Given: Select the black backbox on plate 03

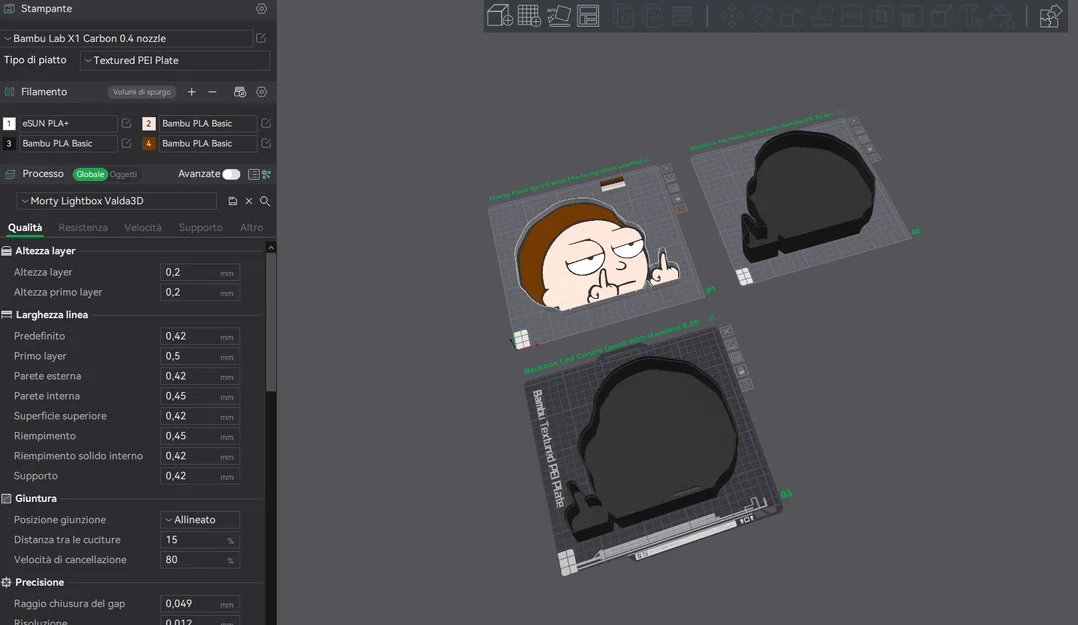Looking at the screenshot, I should coord(653,447).
